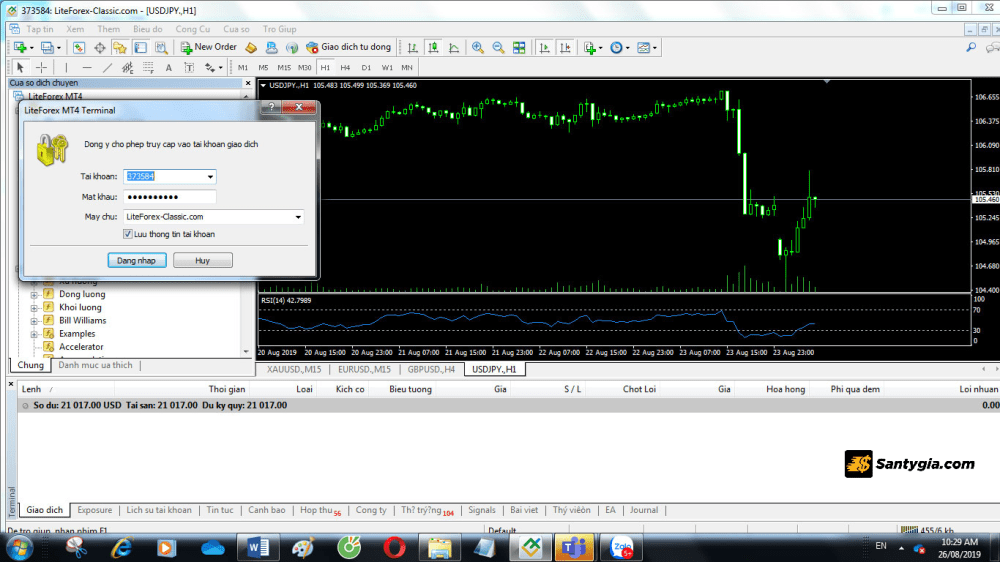Image resolution: width=1000 pixels, height=562 pixels.
Task: Click the 'Mat khau' password field
Action: pyautogui.click(x=170, y=197)
